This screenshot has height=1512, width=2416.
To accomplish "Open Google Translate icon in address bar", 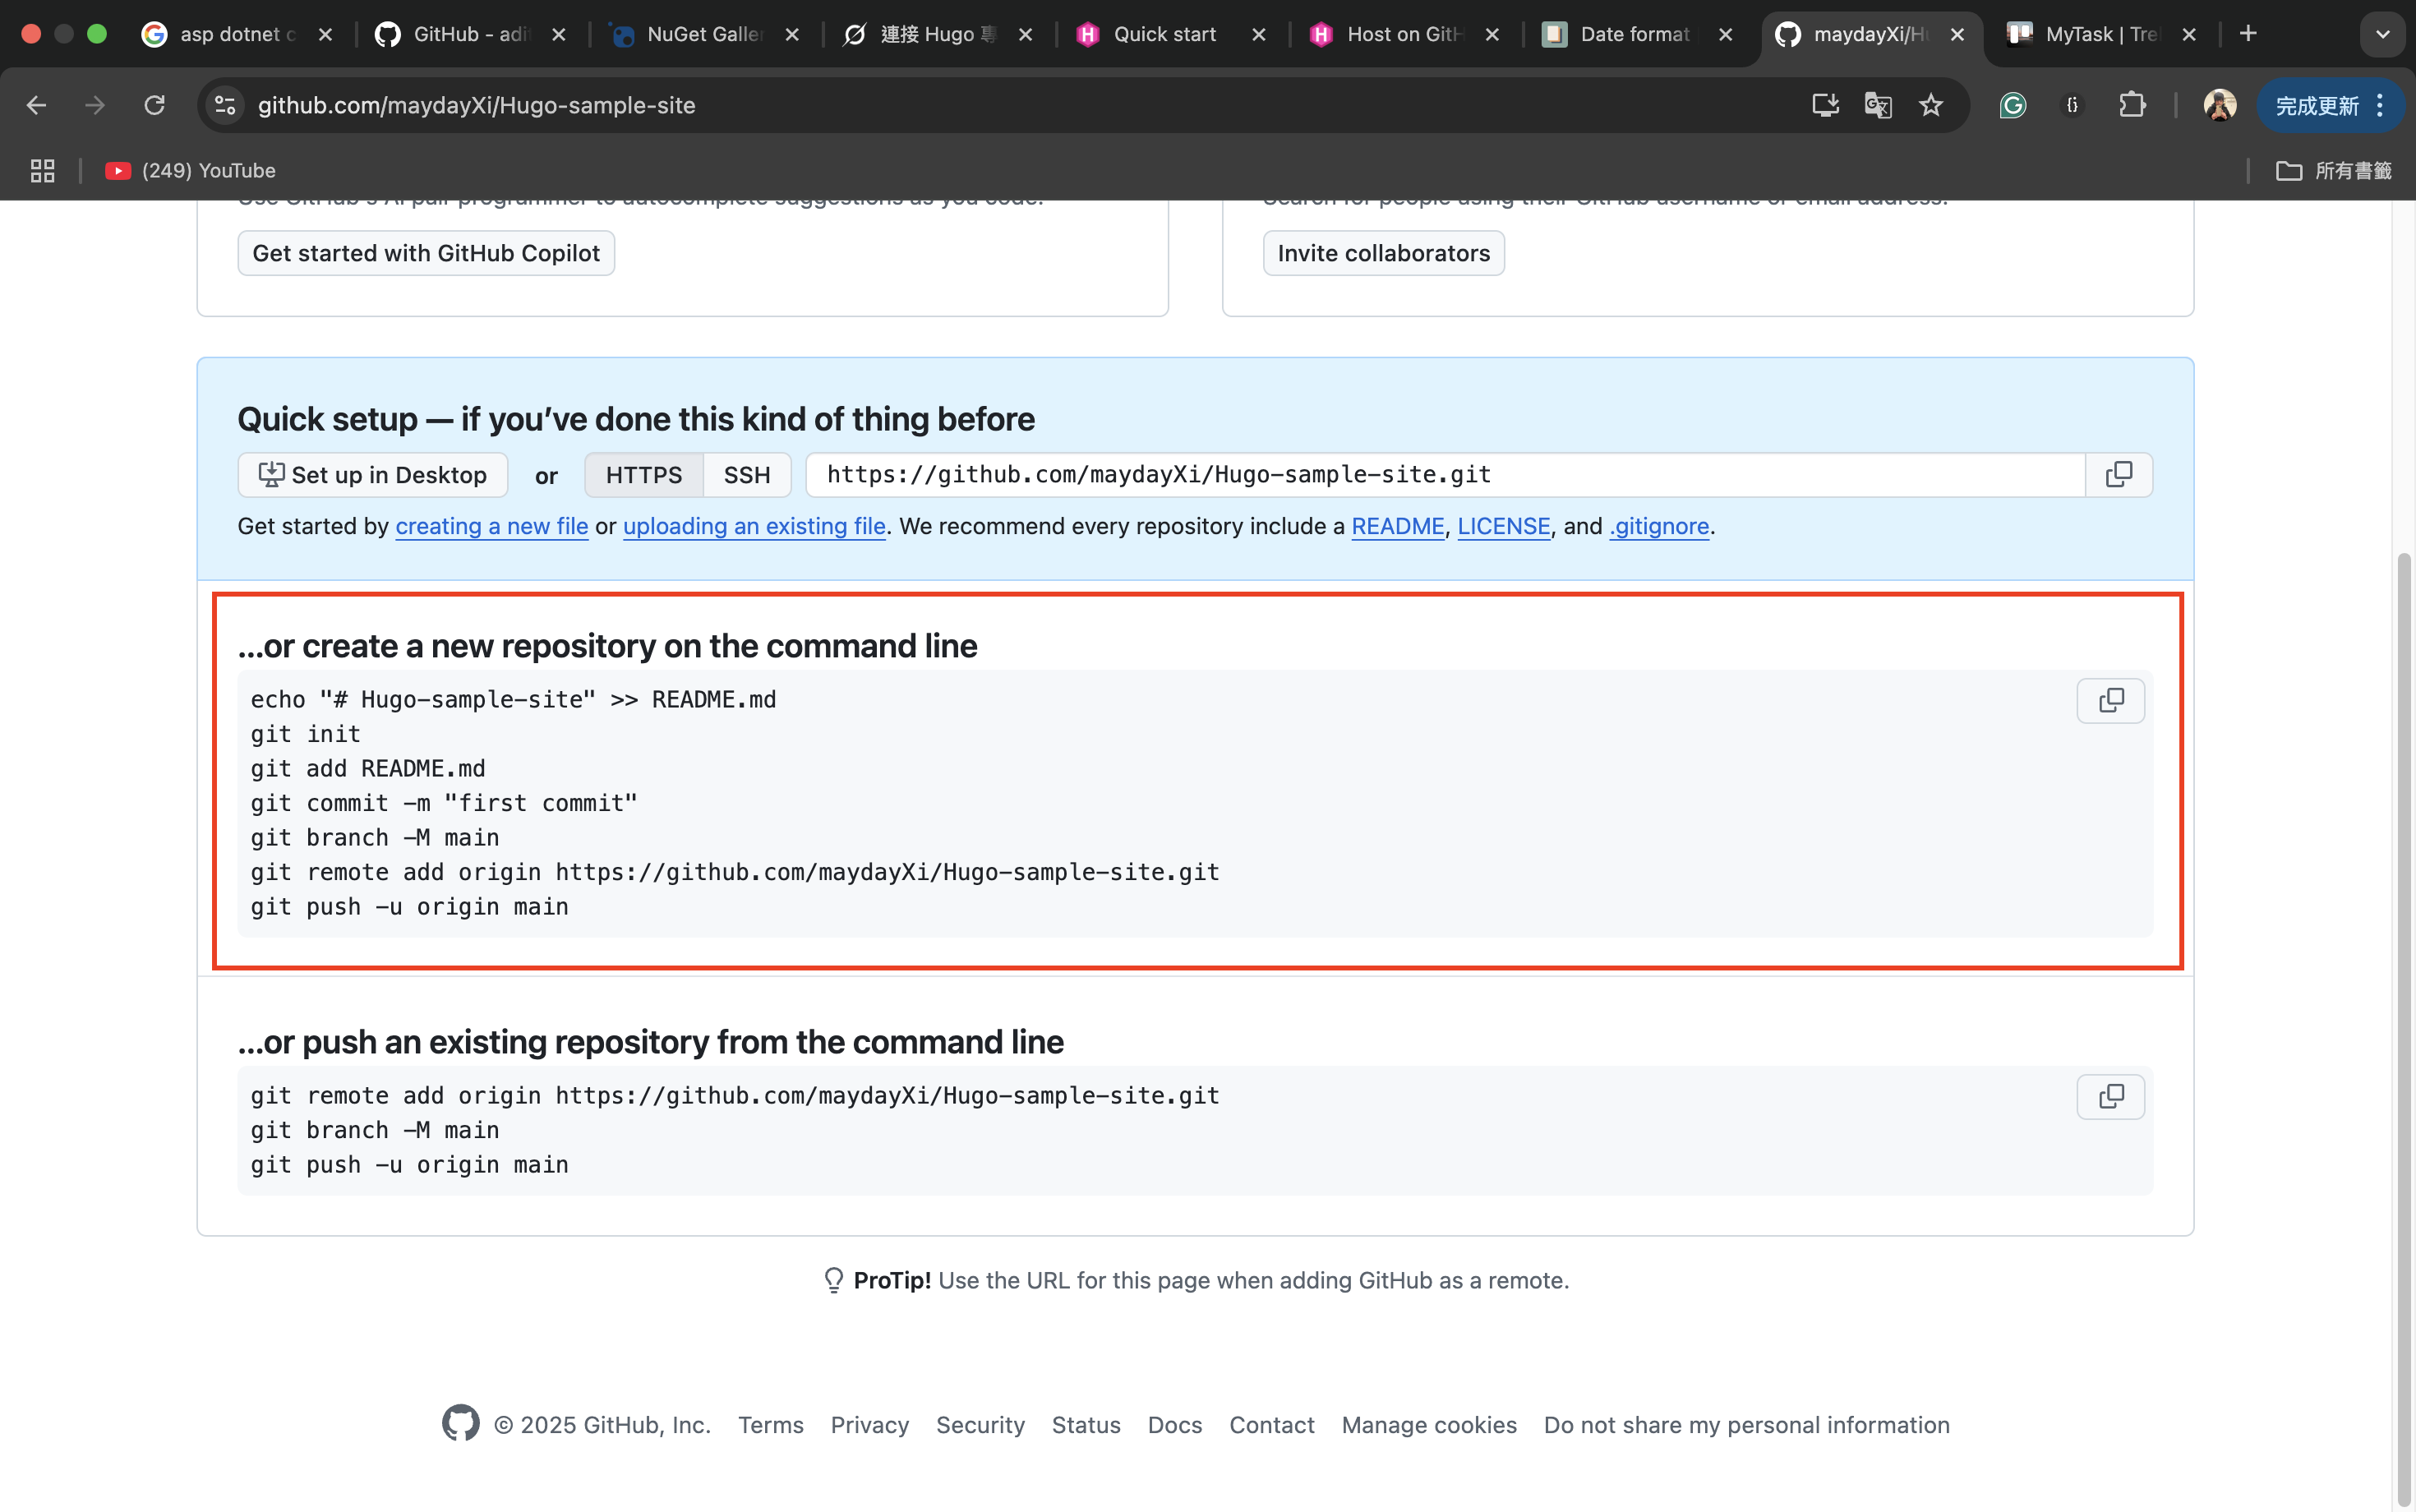I will (1878, 105).
